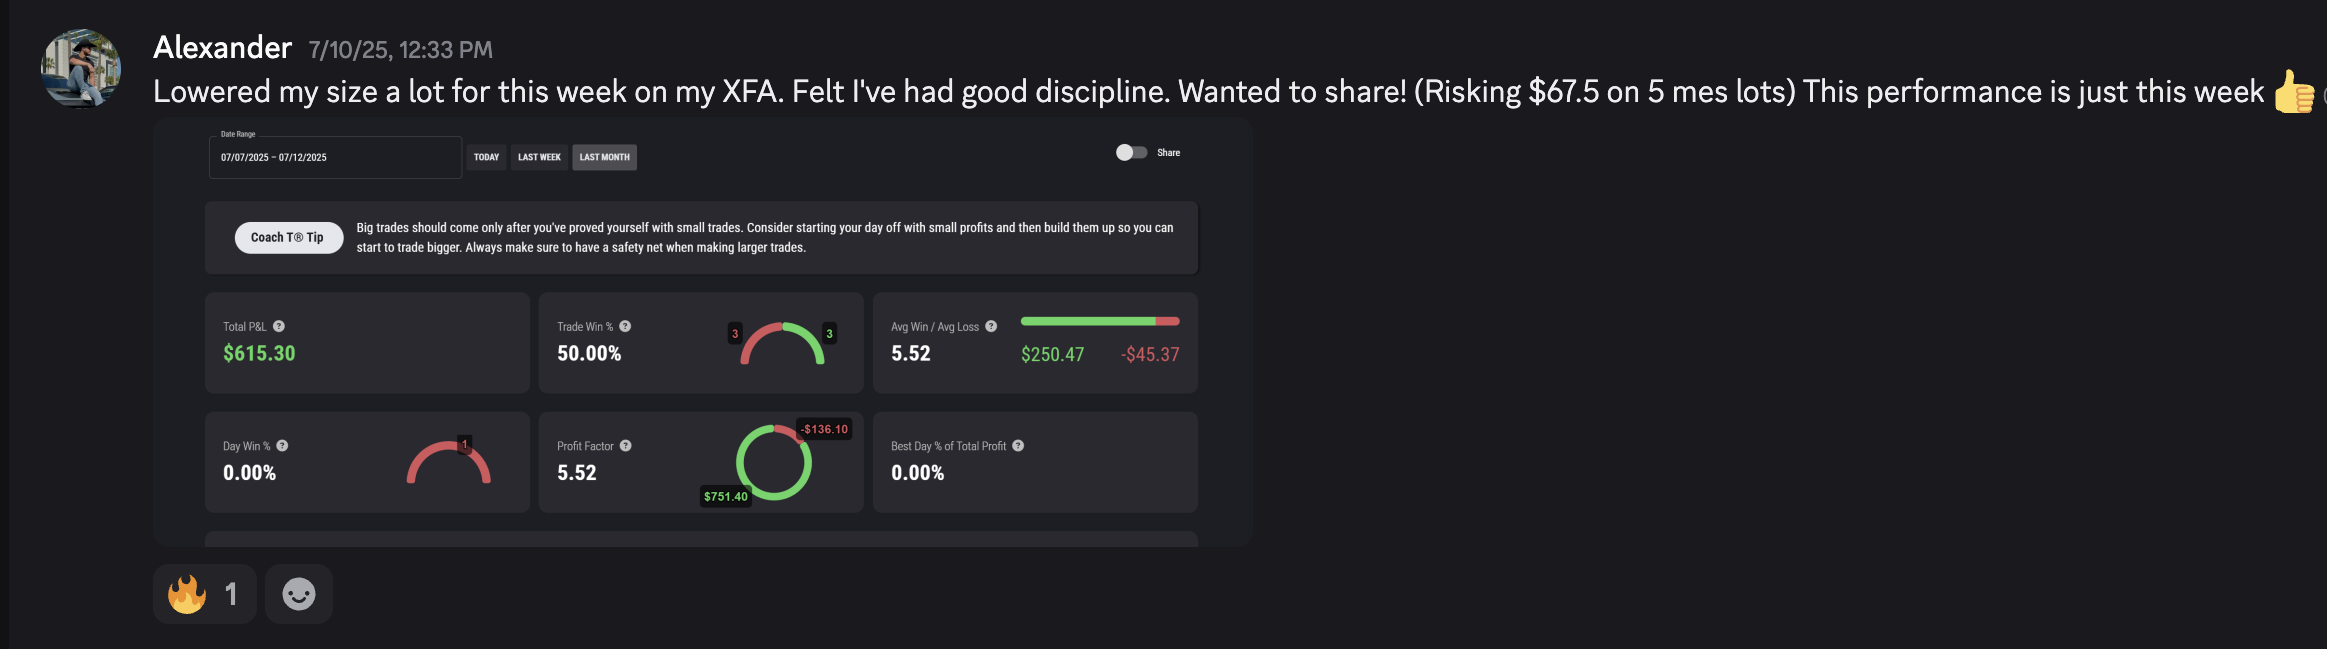Click the Trade Win % gauge arc

point(782,342)
